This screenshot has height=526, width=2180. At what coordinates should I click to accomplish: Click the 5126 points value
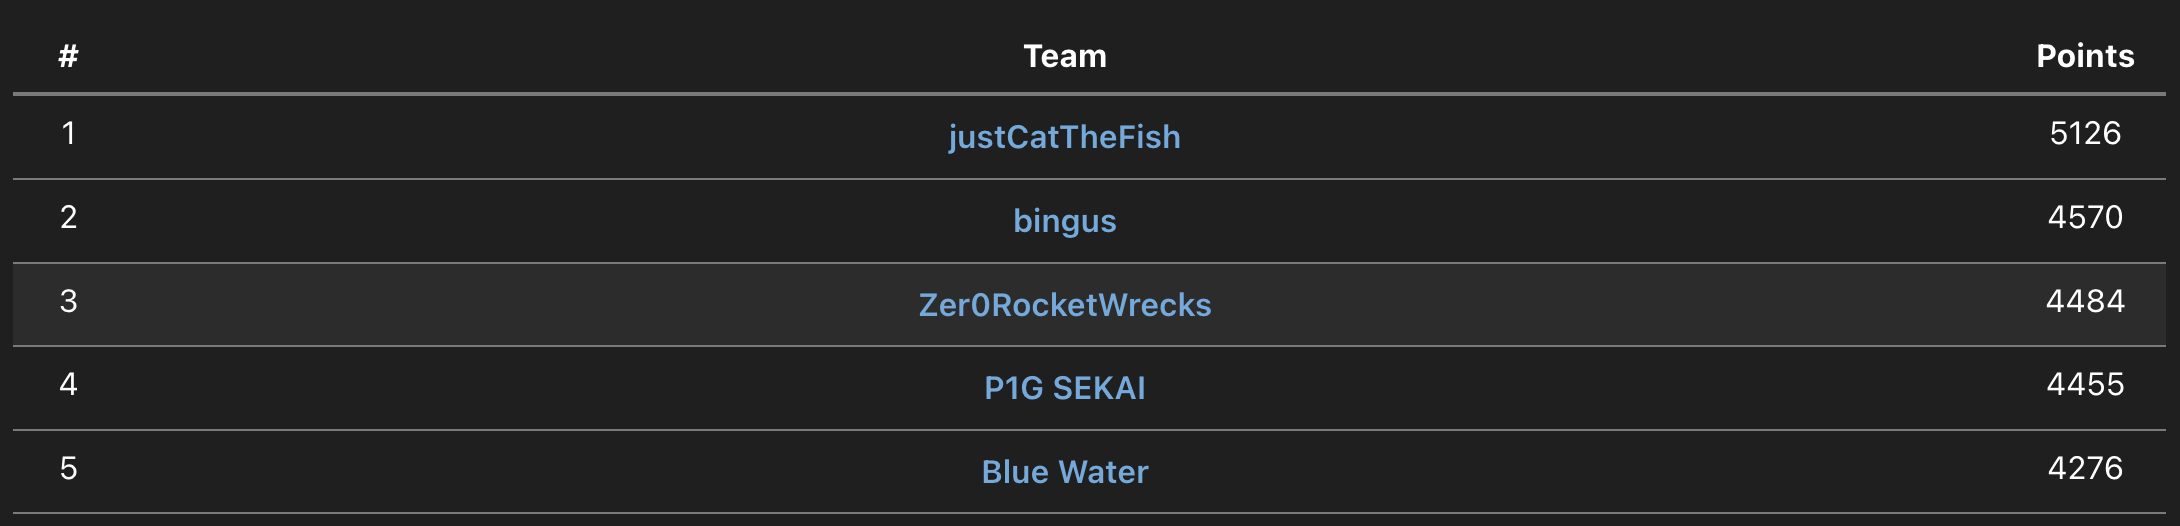pyautogui.click(x=2084, y=133)
